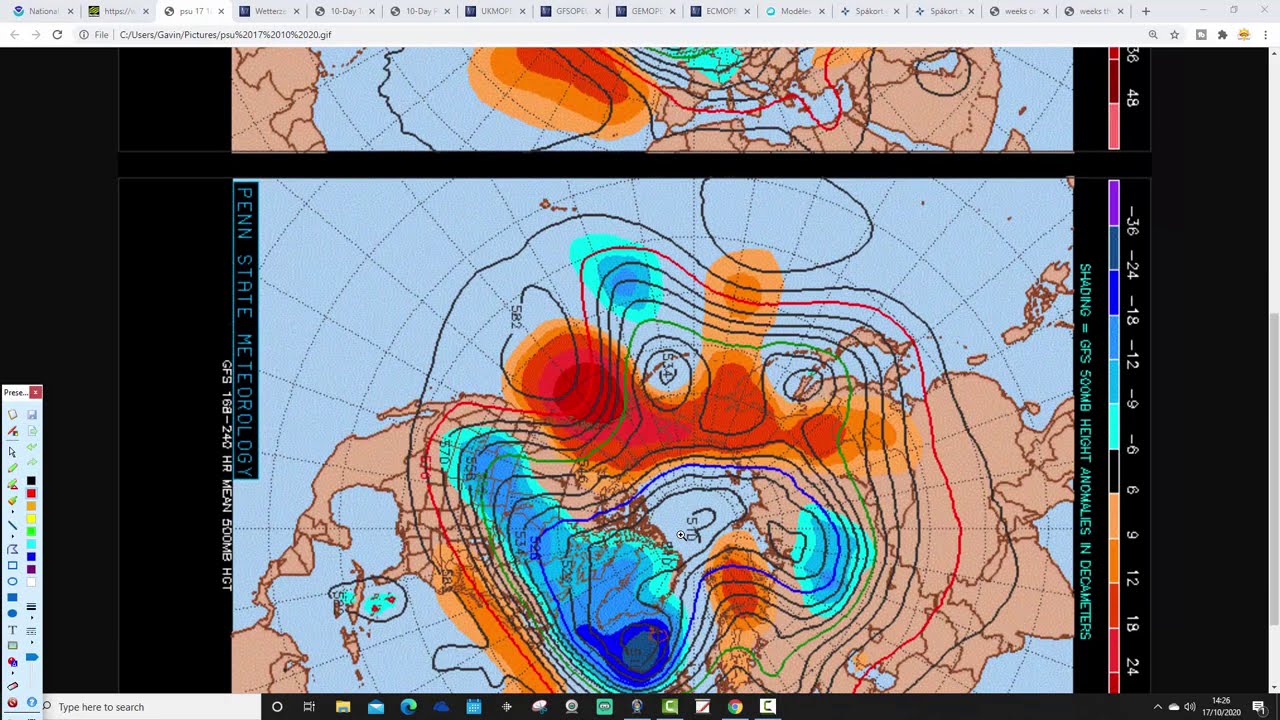Select the eraser tool in annotation toolbar
This screenshot has width=1280, height=720.
pos(12,687)
